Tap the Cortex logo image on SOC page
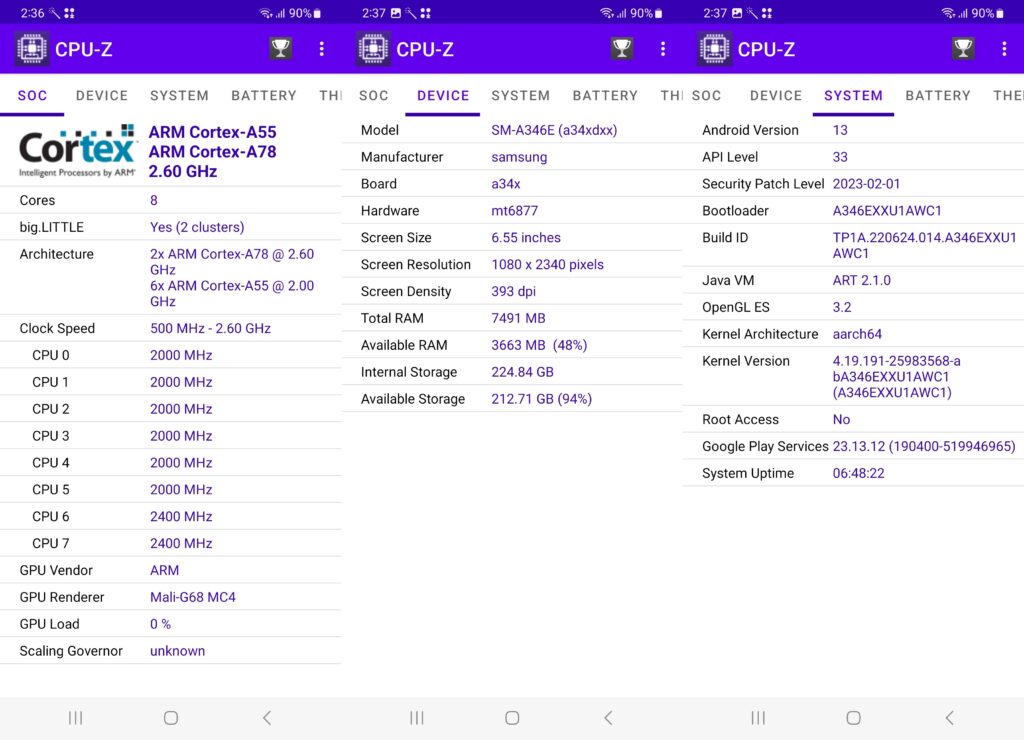1024x740 pixels. (x=77, y=151)
